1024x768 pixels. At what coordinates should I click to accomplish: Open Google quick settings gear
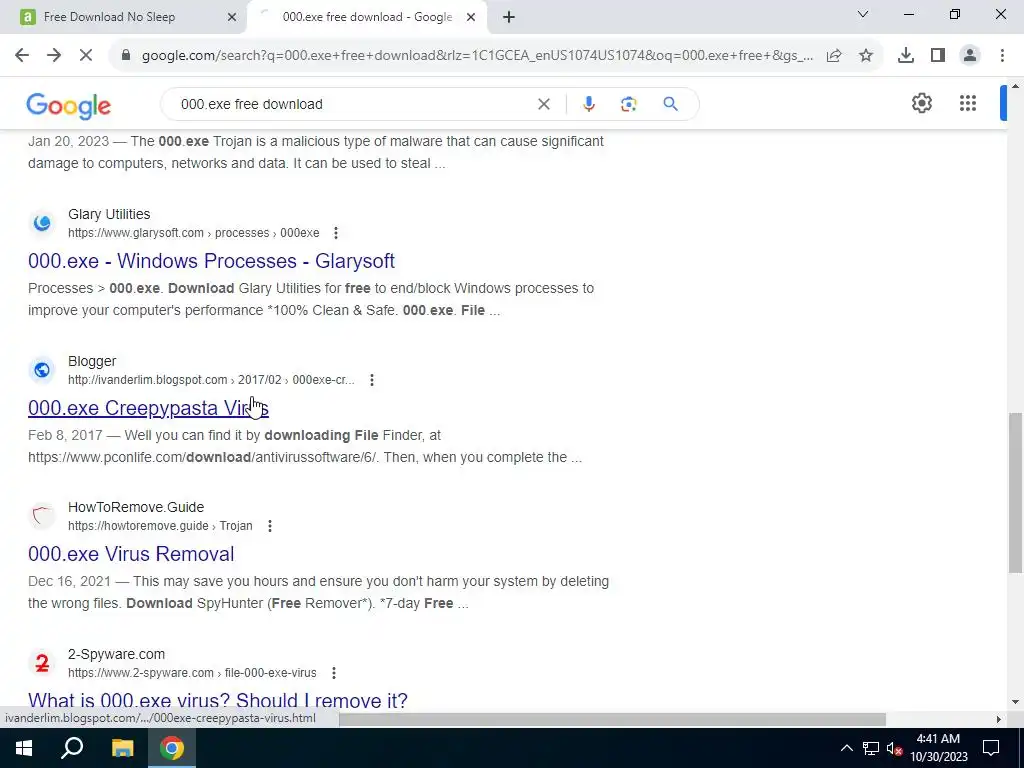pyautogui.click(x=921, y=103)
